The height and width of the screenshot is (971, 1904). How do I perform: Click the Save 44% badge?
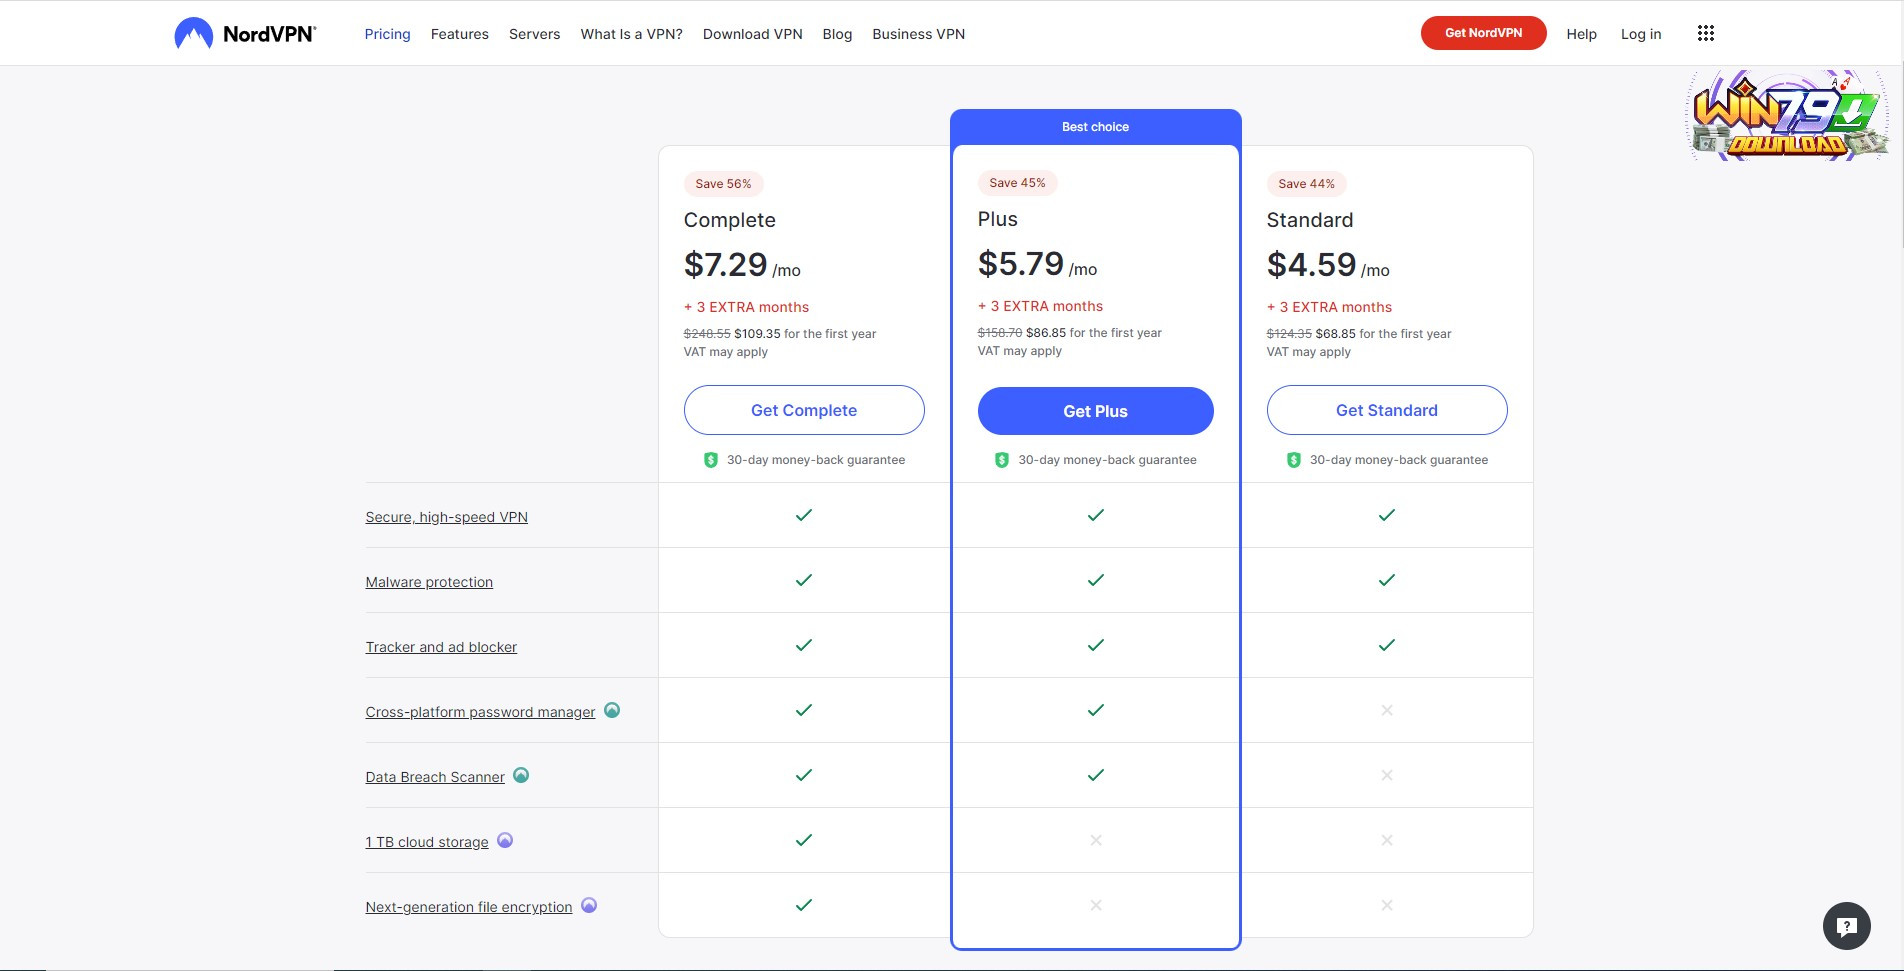1306,184
